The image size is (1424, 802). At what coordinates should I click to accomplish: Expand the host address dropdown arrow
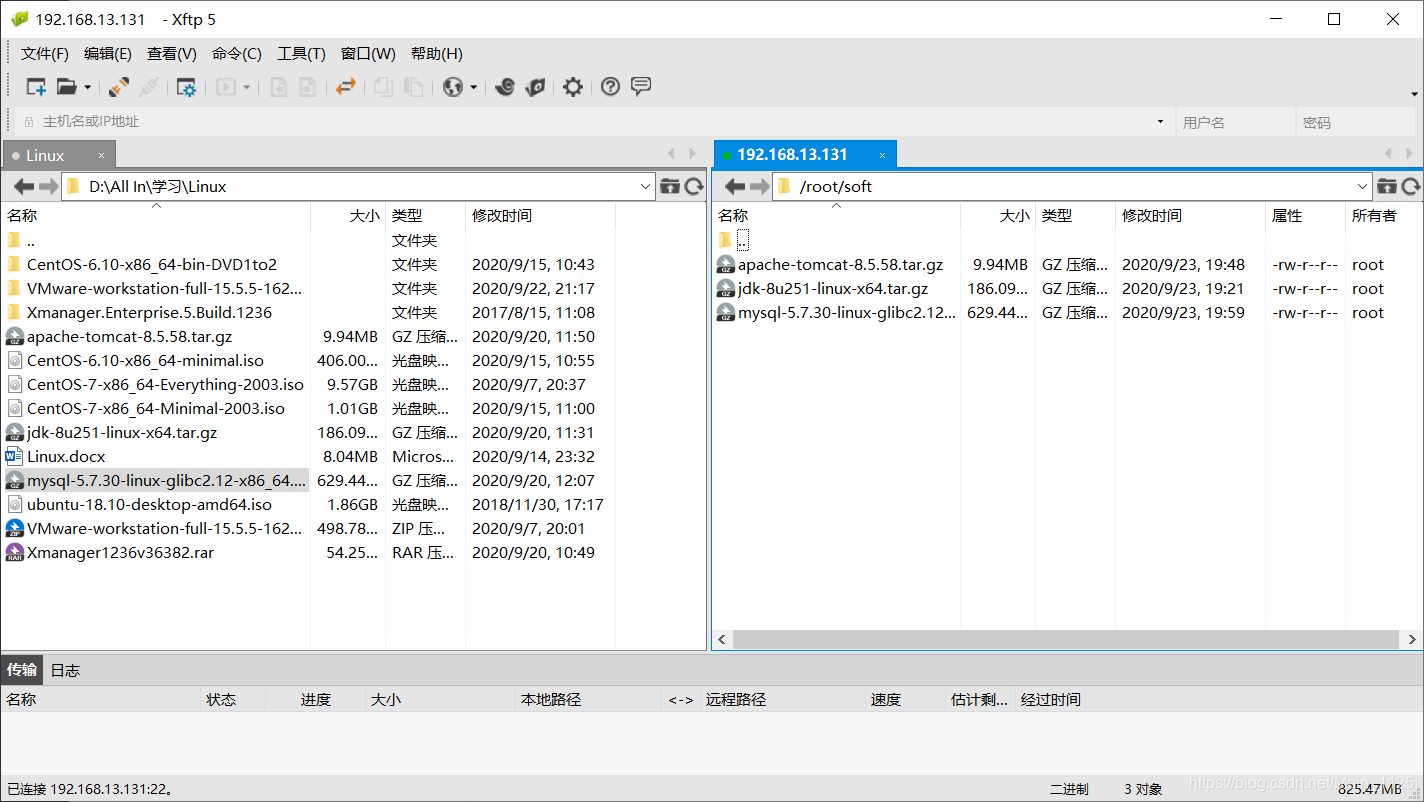point(1160,122)
